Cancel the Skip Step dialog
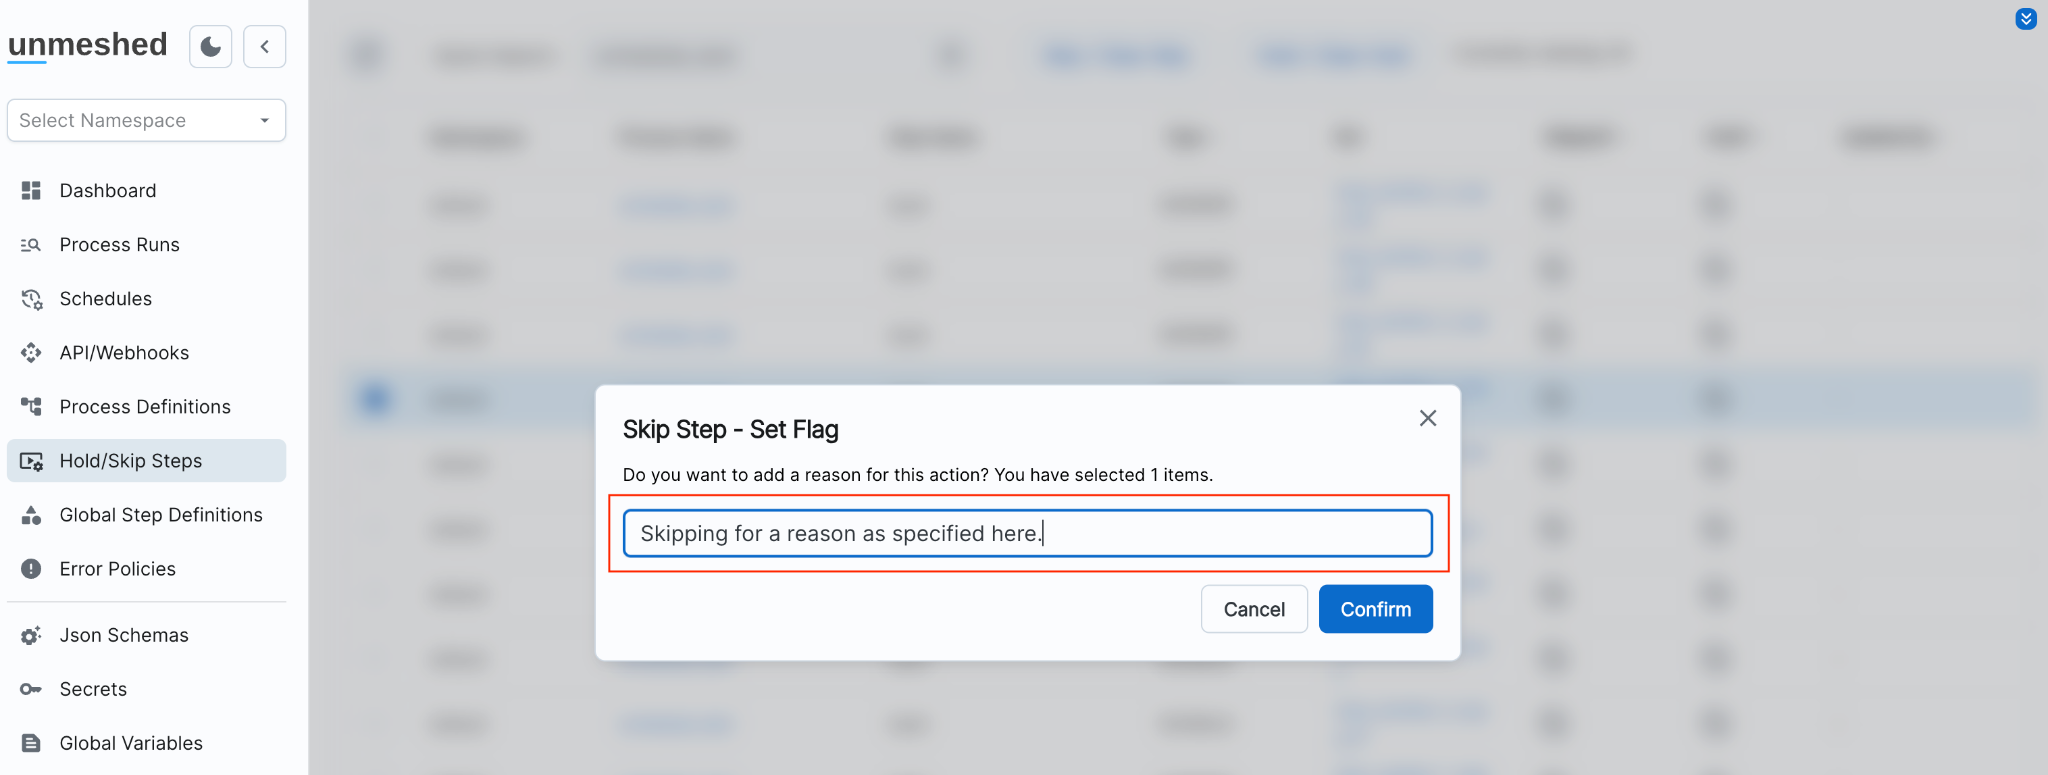The width and height of the screenshot is (2048, 775). pos(1254,609)
